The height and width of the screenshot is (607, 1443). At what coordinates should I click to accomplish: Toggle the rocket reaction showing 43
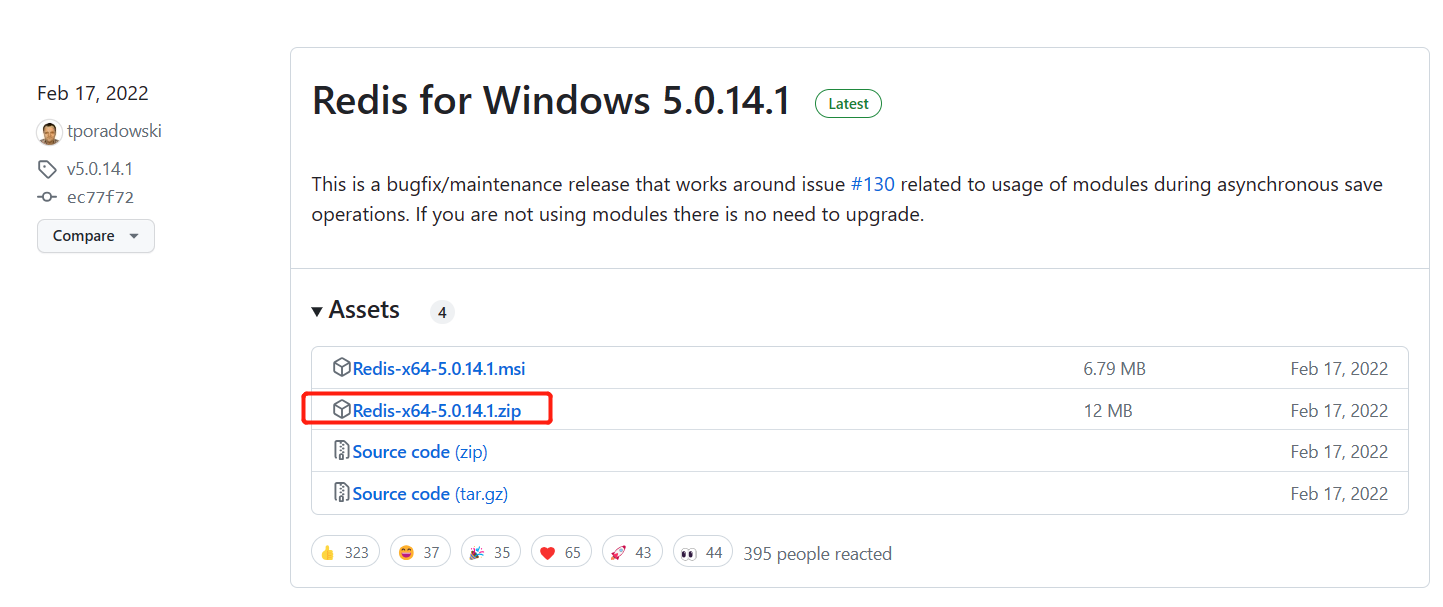pyautogui.click(x=632, y=551)
